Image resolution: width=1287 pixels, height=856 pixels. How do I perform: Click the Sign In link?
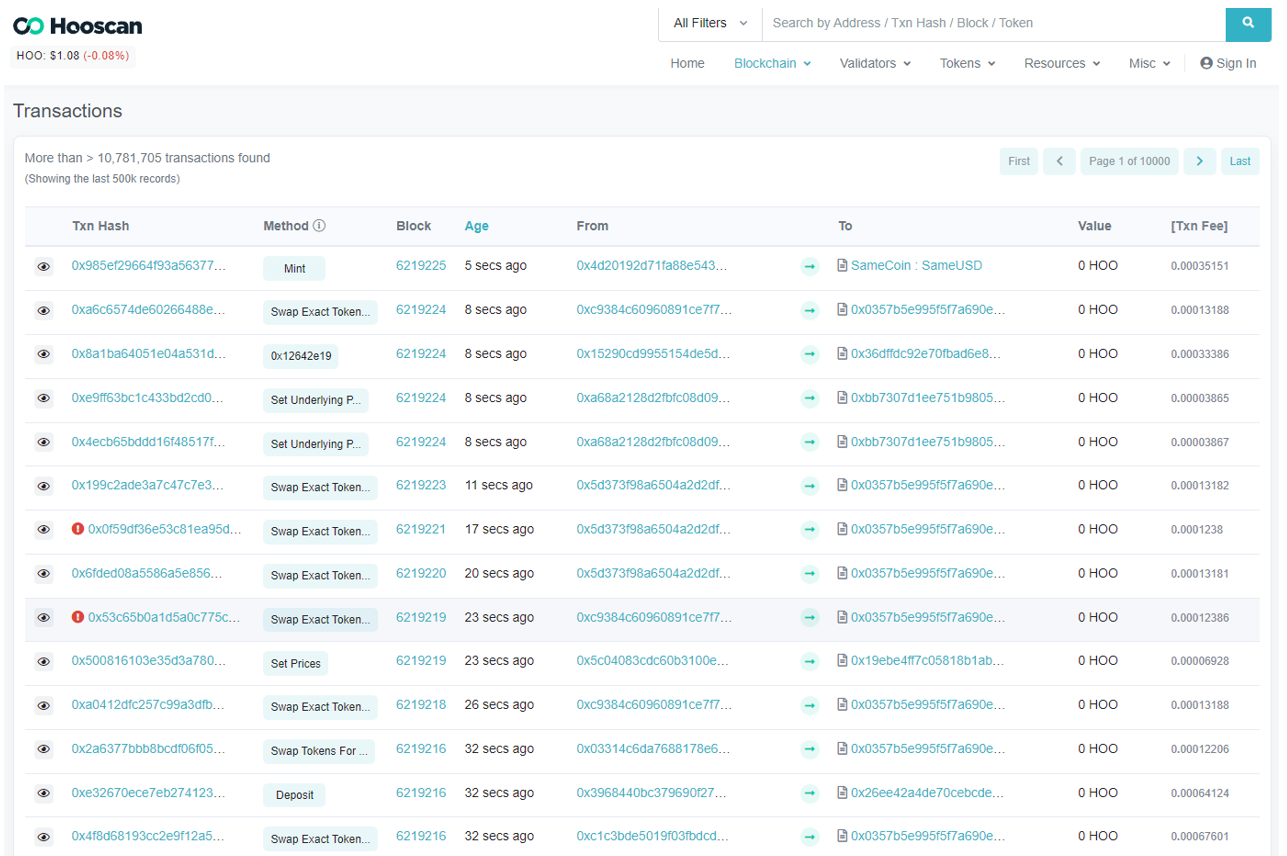[x=1228, y=63]
